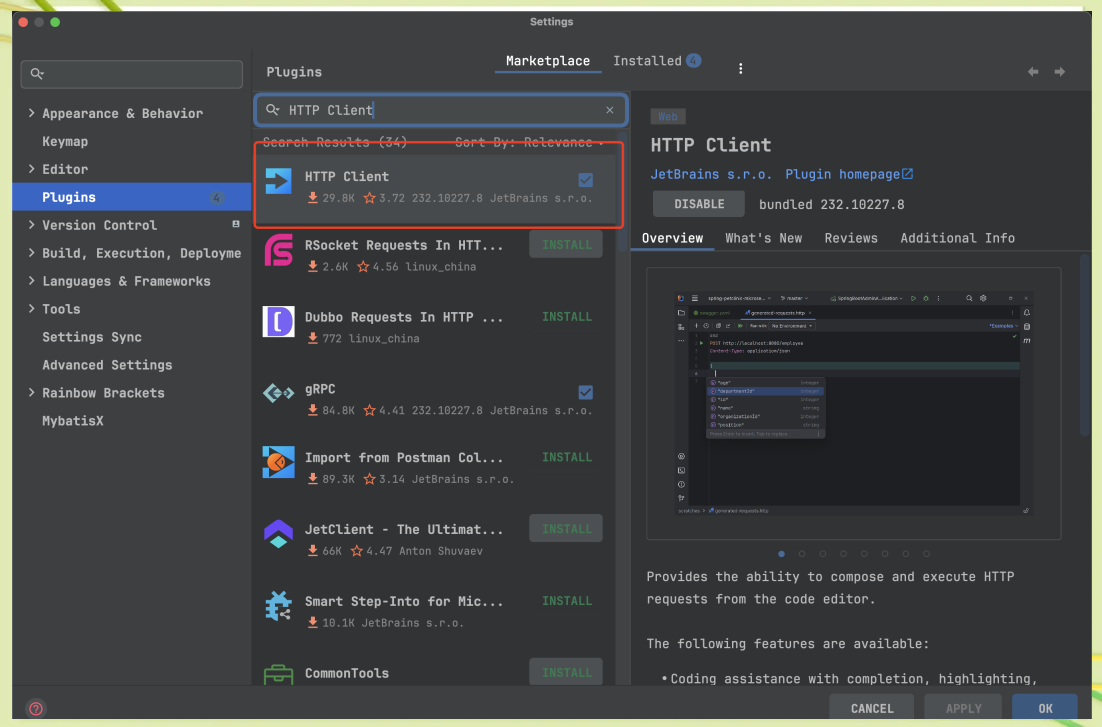Open the What's New tab
This screenshot has width=1102, height=727.
763,238
